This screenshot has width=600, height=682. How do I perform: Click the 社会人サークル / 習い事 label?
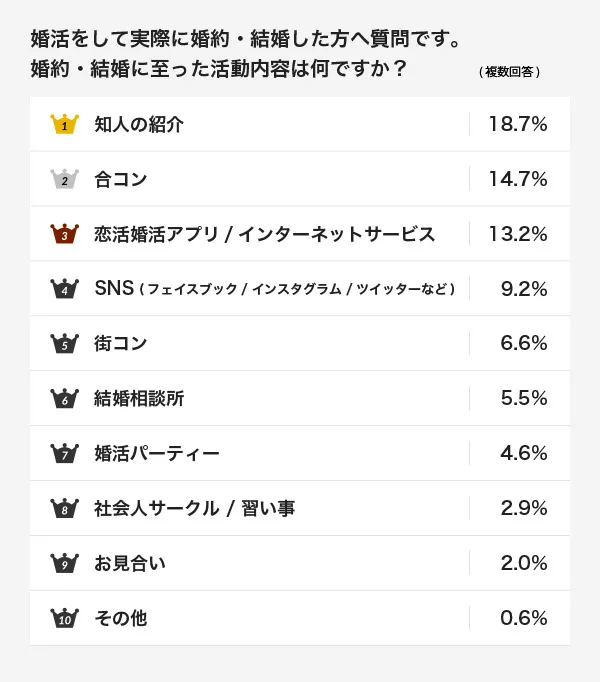(194, 508)
